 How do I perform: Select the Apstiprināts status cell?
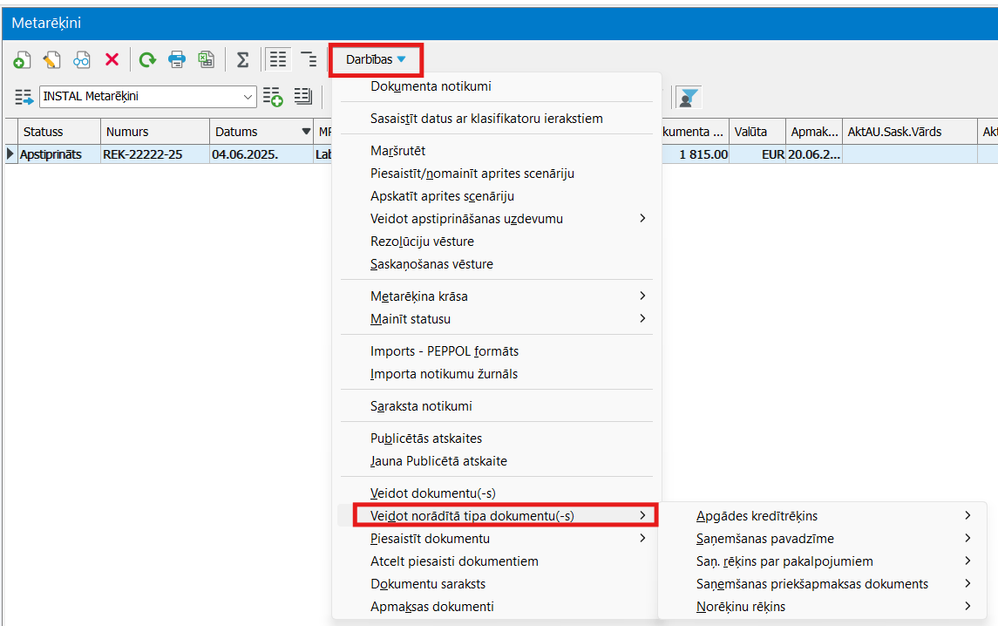[x=59, y=154]
